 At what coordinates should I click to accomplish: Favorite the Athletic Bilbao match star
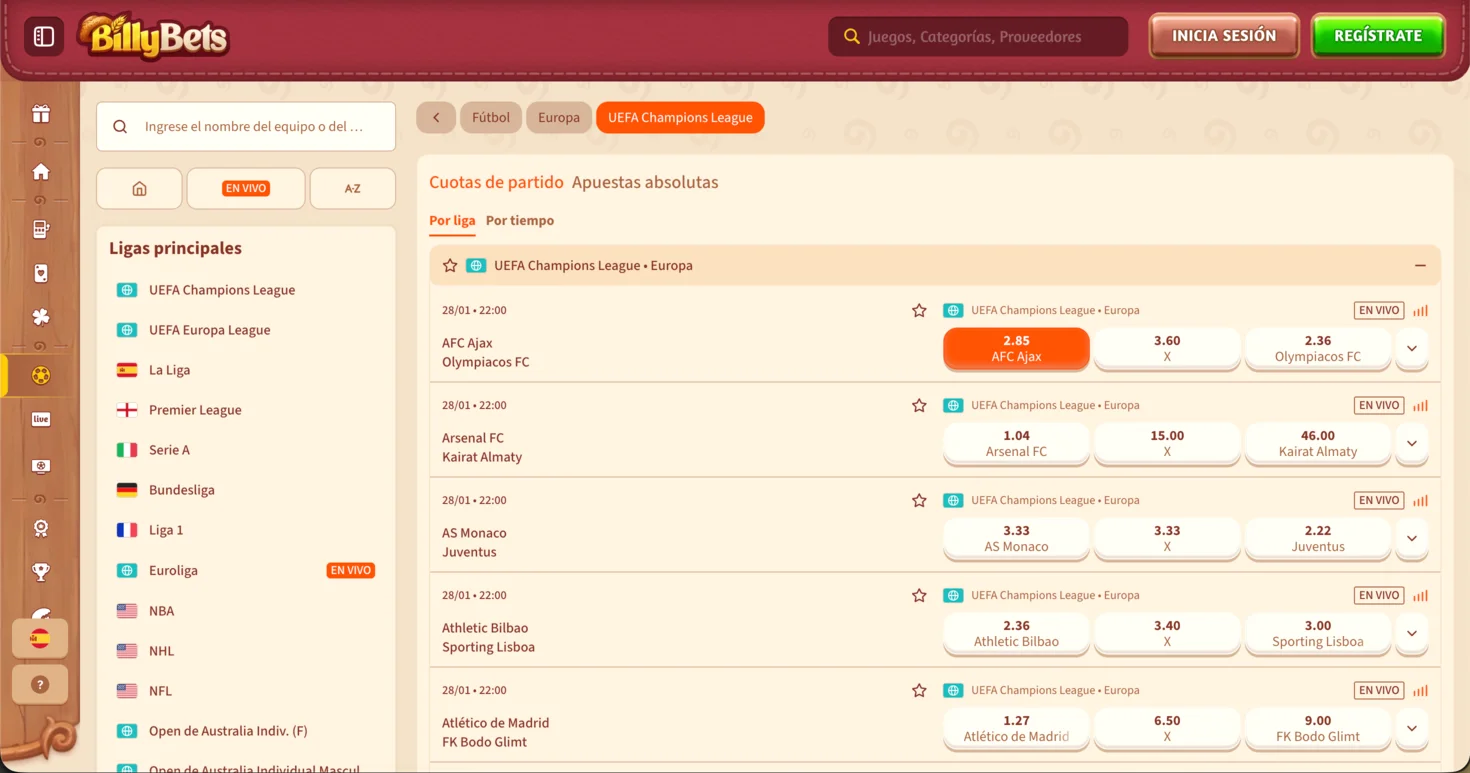(x=919, y=596)
